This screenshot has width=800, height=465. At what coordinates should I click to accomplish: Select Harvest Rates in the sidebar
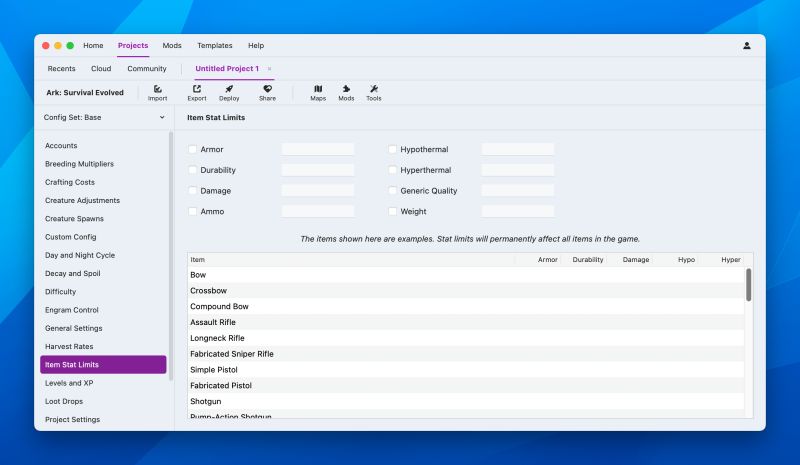click(103, 347)
